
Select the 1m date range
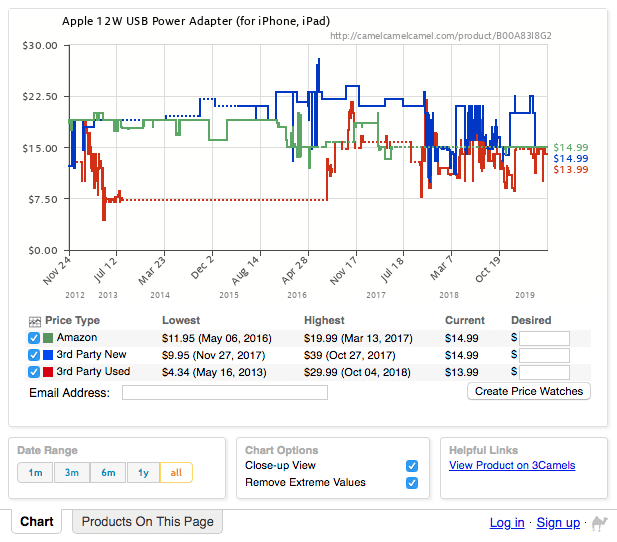click(35, 472)
